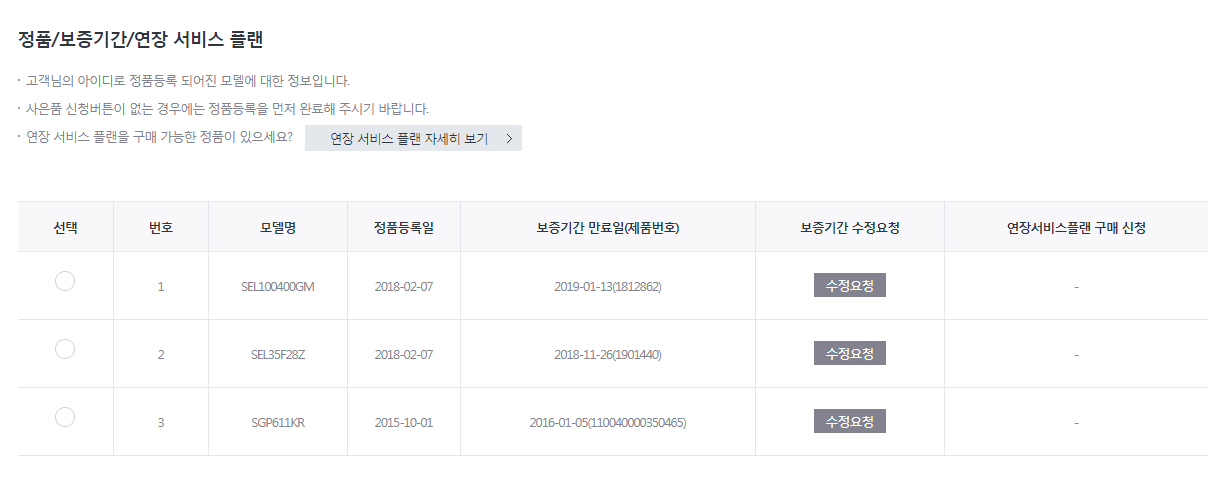1228x496 pixels.
Task: Click the 번호 column header
Action: (x=161, y=227)
